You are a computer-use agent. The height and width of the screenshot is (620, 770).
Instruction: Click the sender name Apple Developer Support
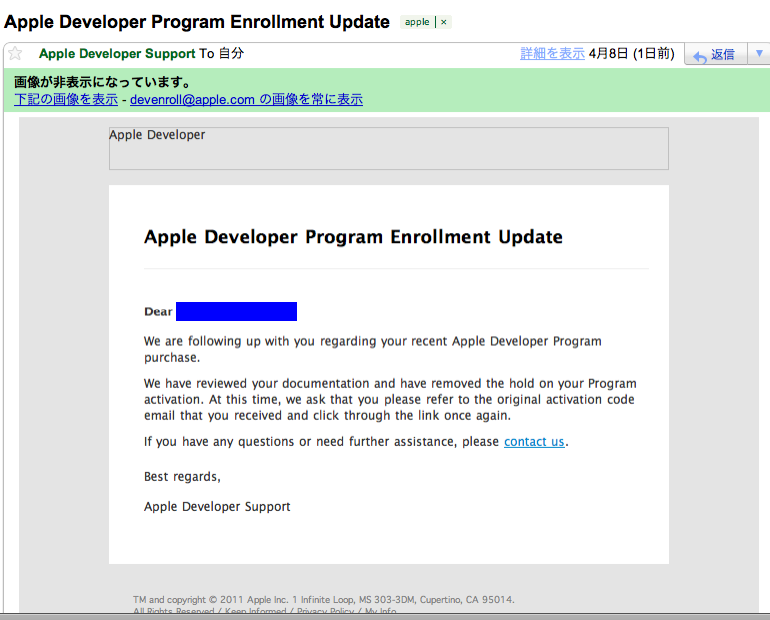click(x=117, y=54)
